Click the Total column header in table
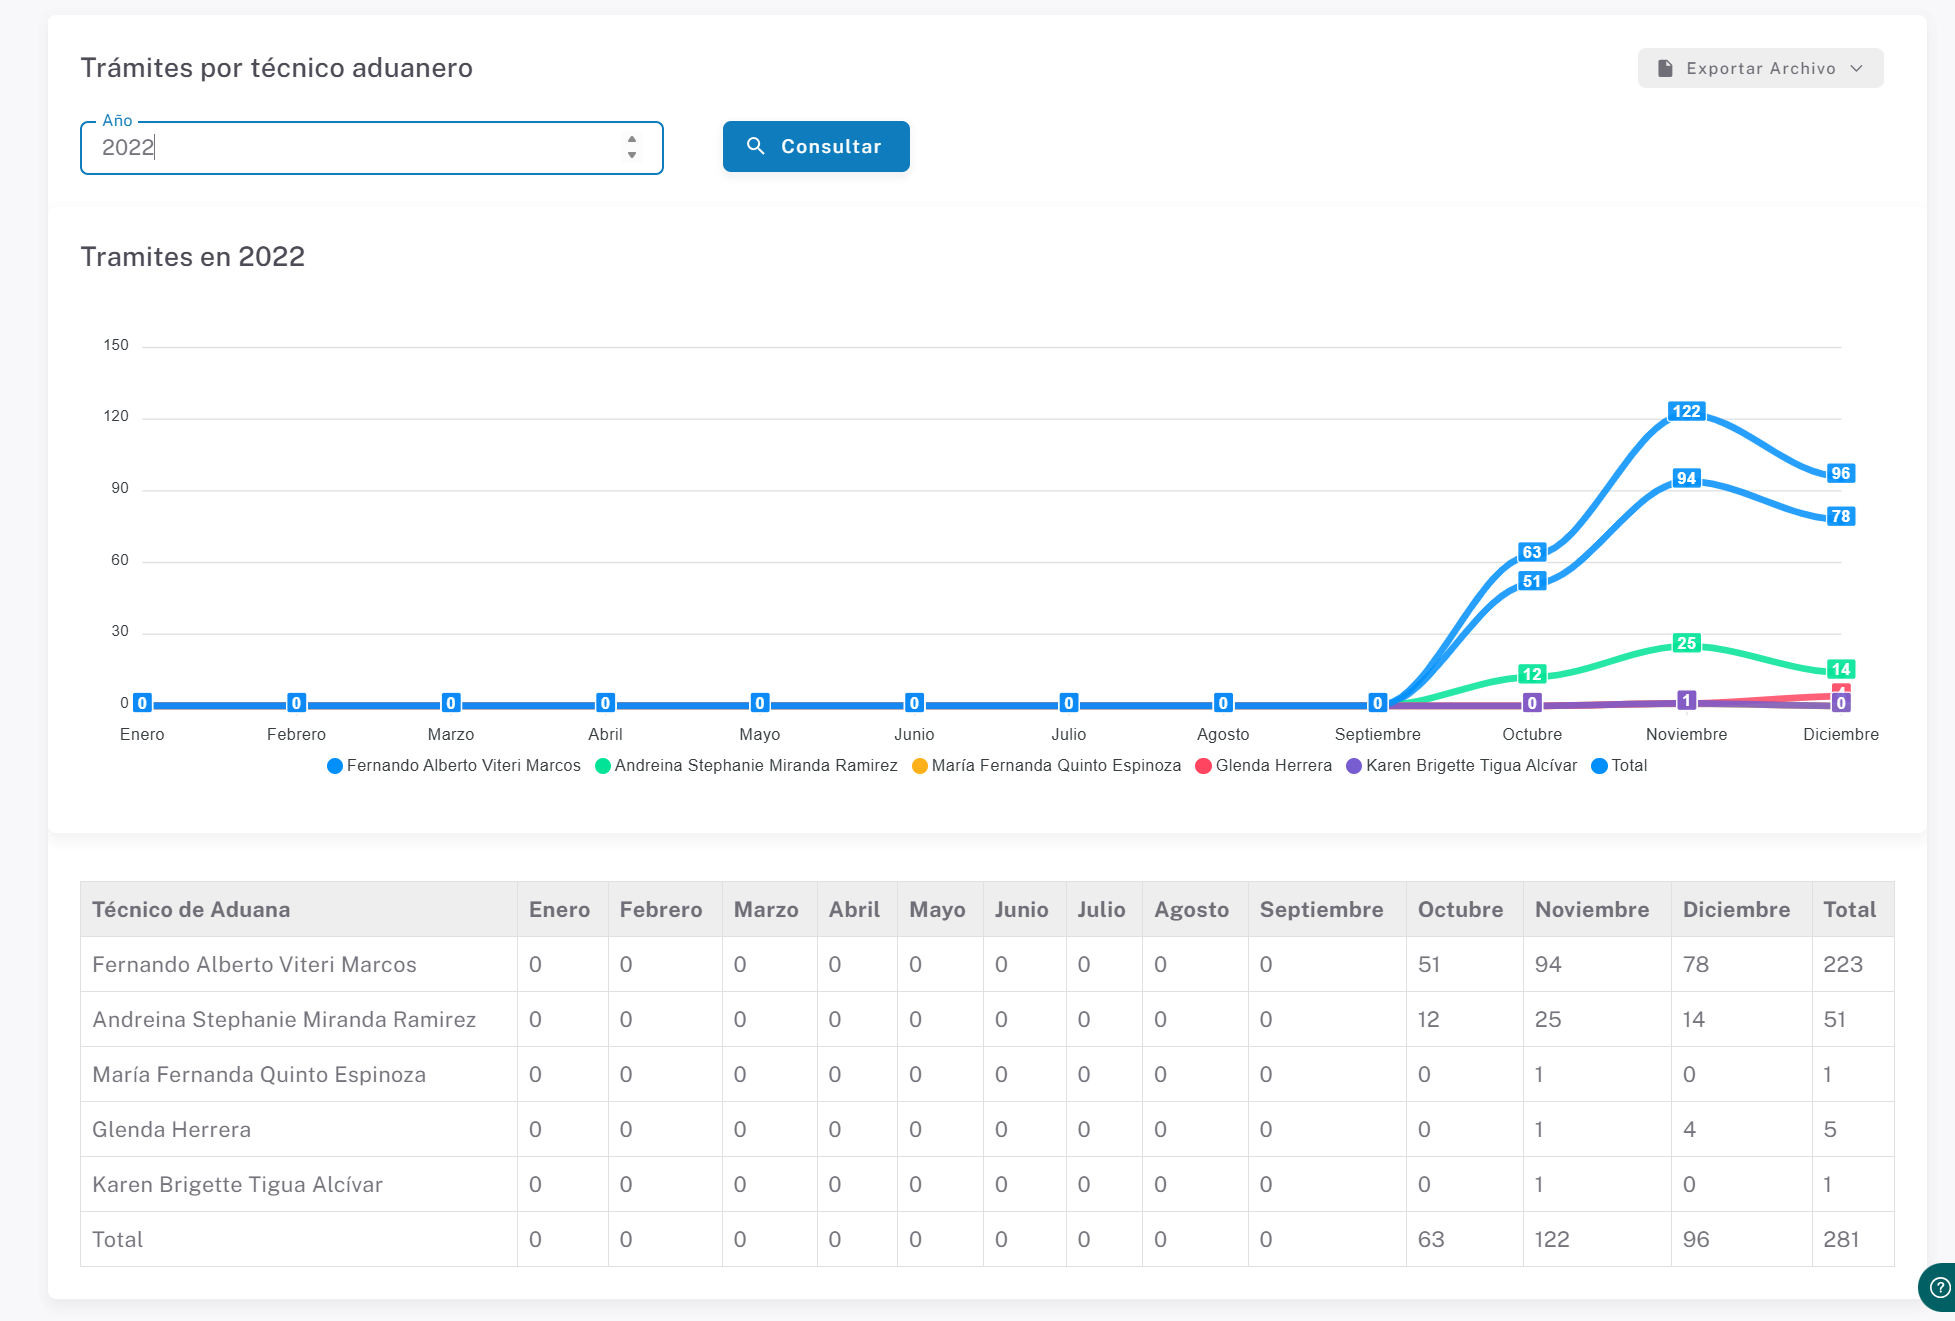1955x1321 pixels. 1849,910
